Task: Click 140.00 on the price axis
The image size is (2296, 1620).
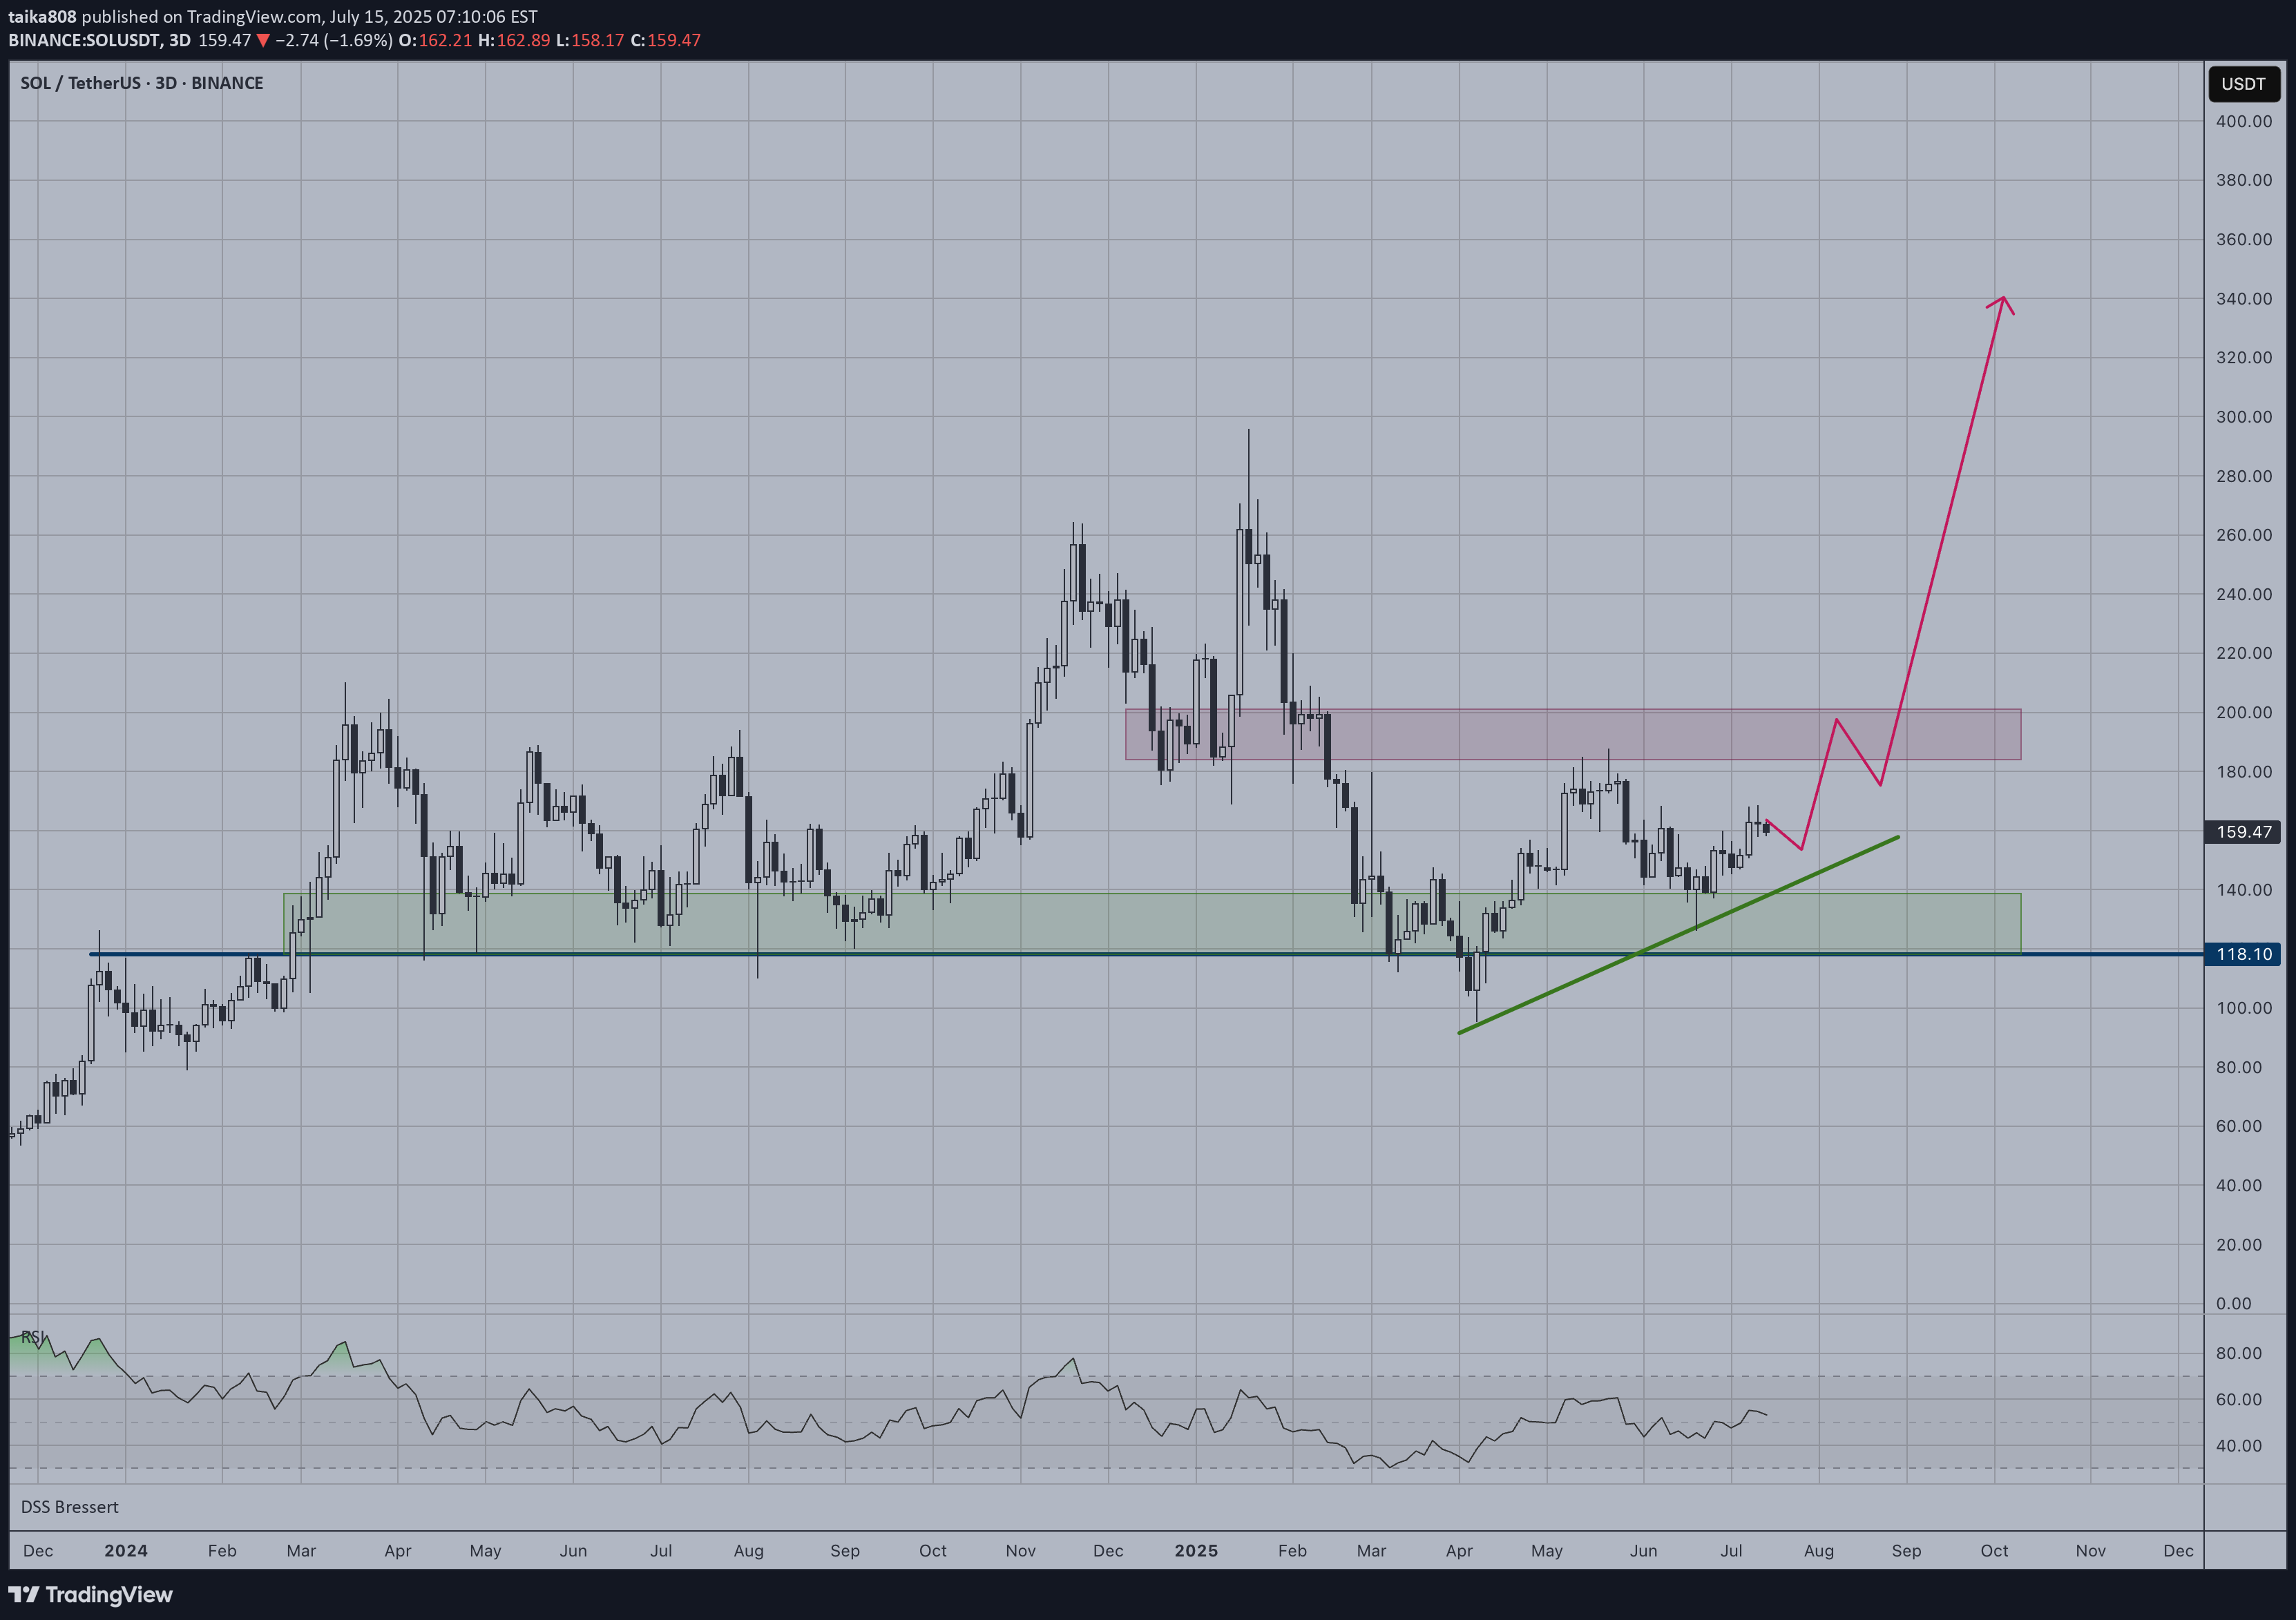Action: [2243, 890]
